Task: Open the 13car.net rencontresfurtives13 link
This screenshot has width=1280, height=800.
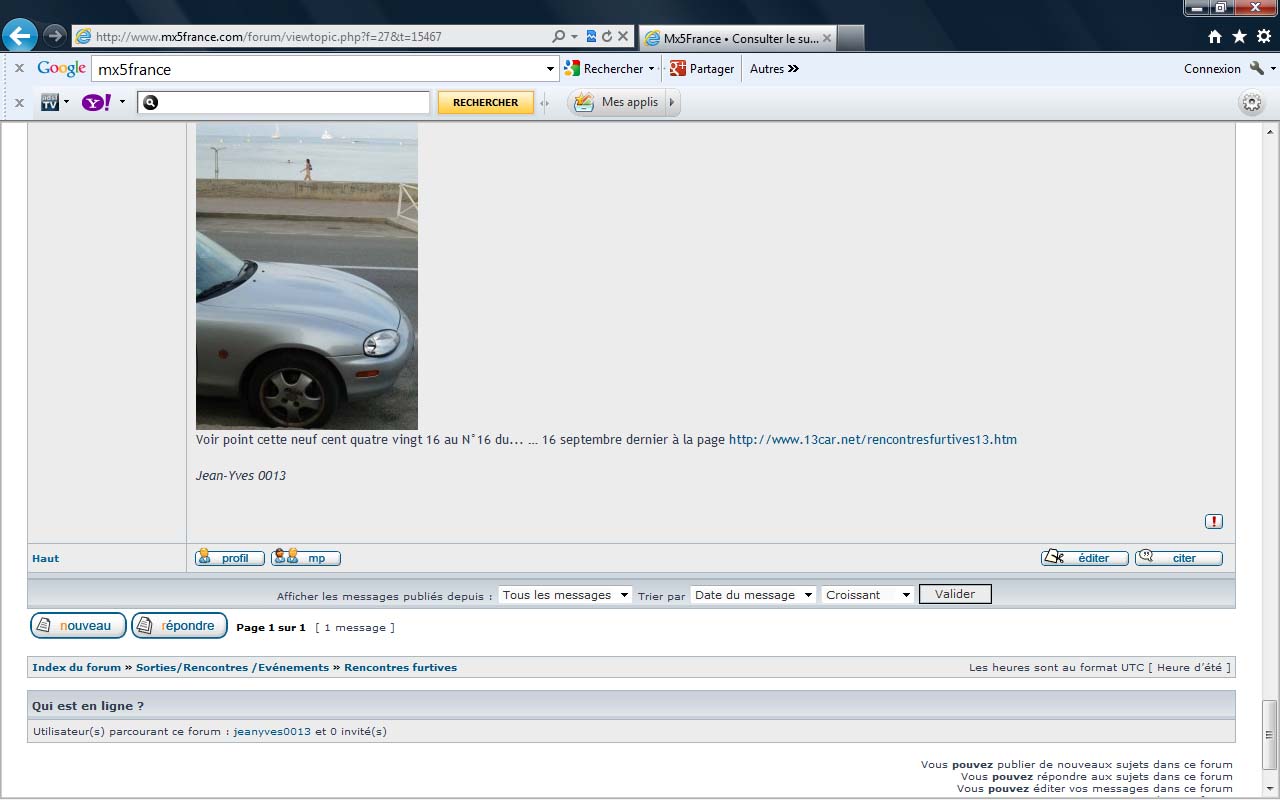Action: click(872, 440)
